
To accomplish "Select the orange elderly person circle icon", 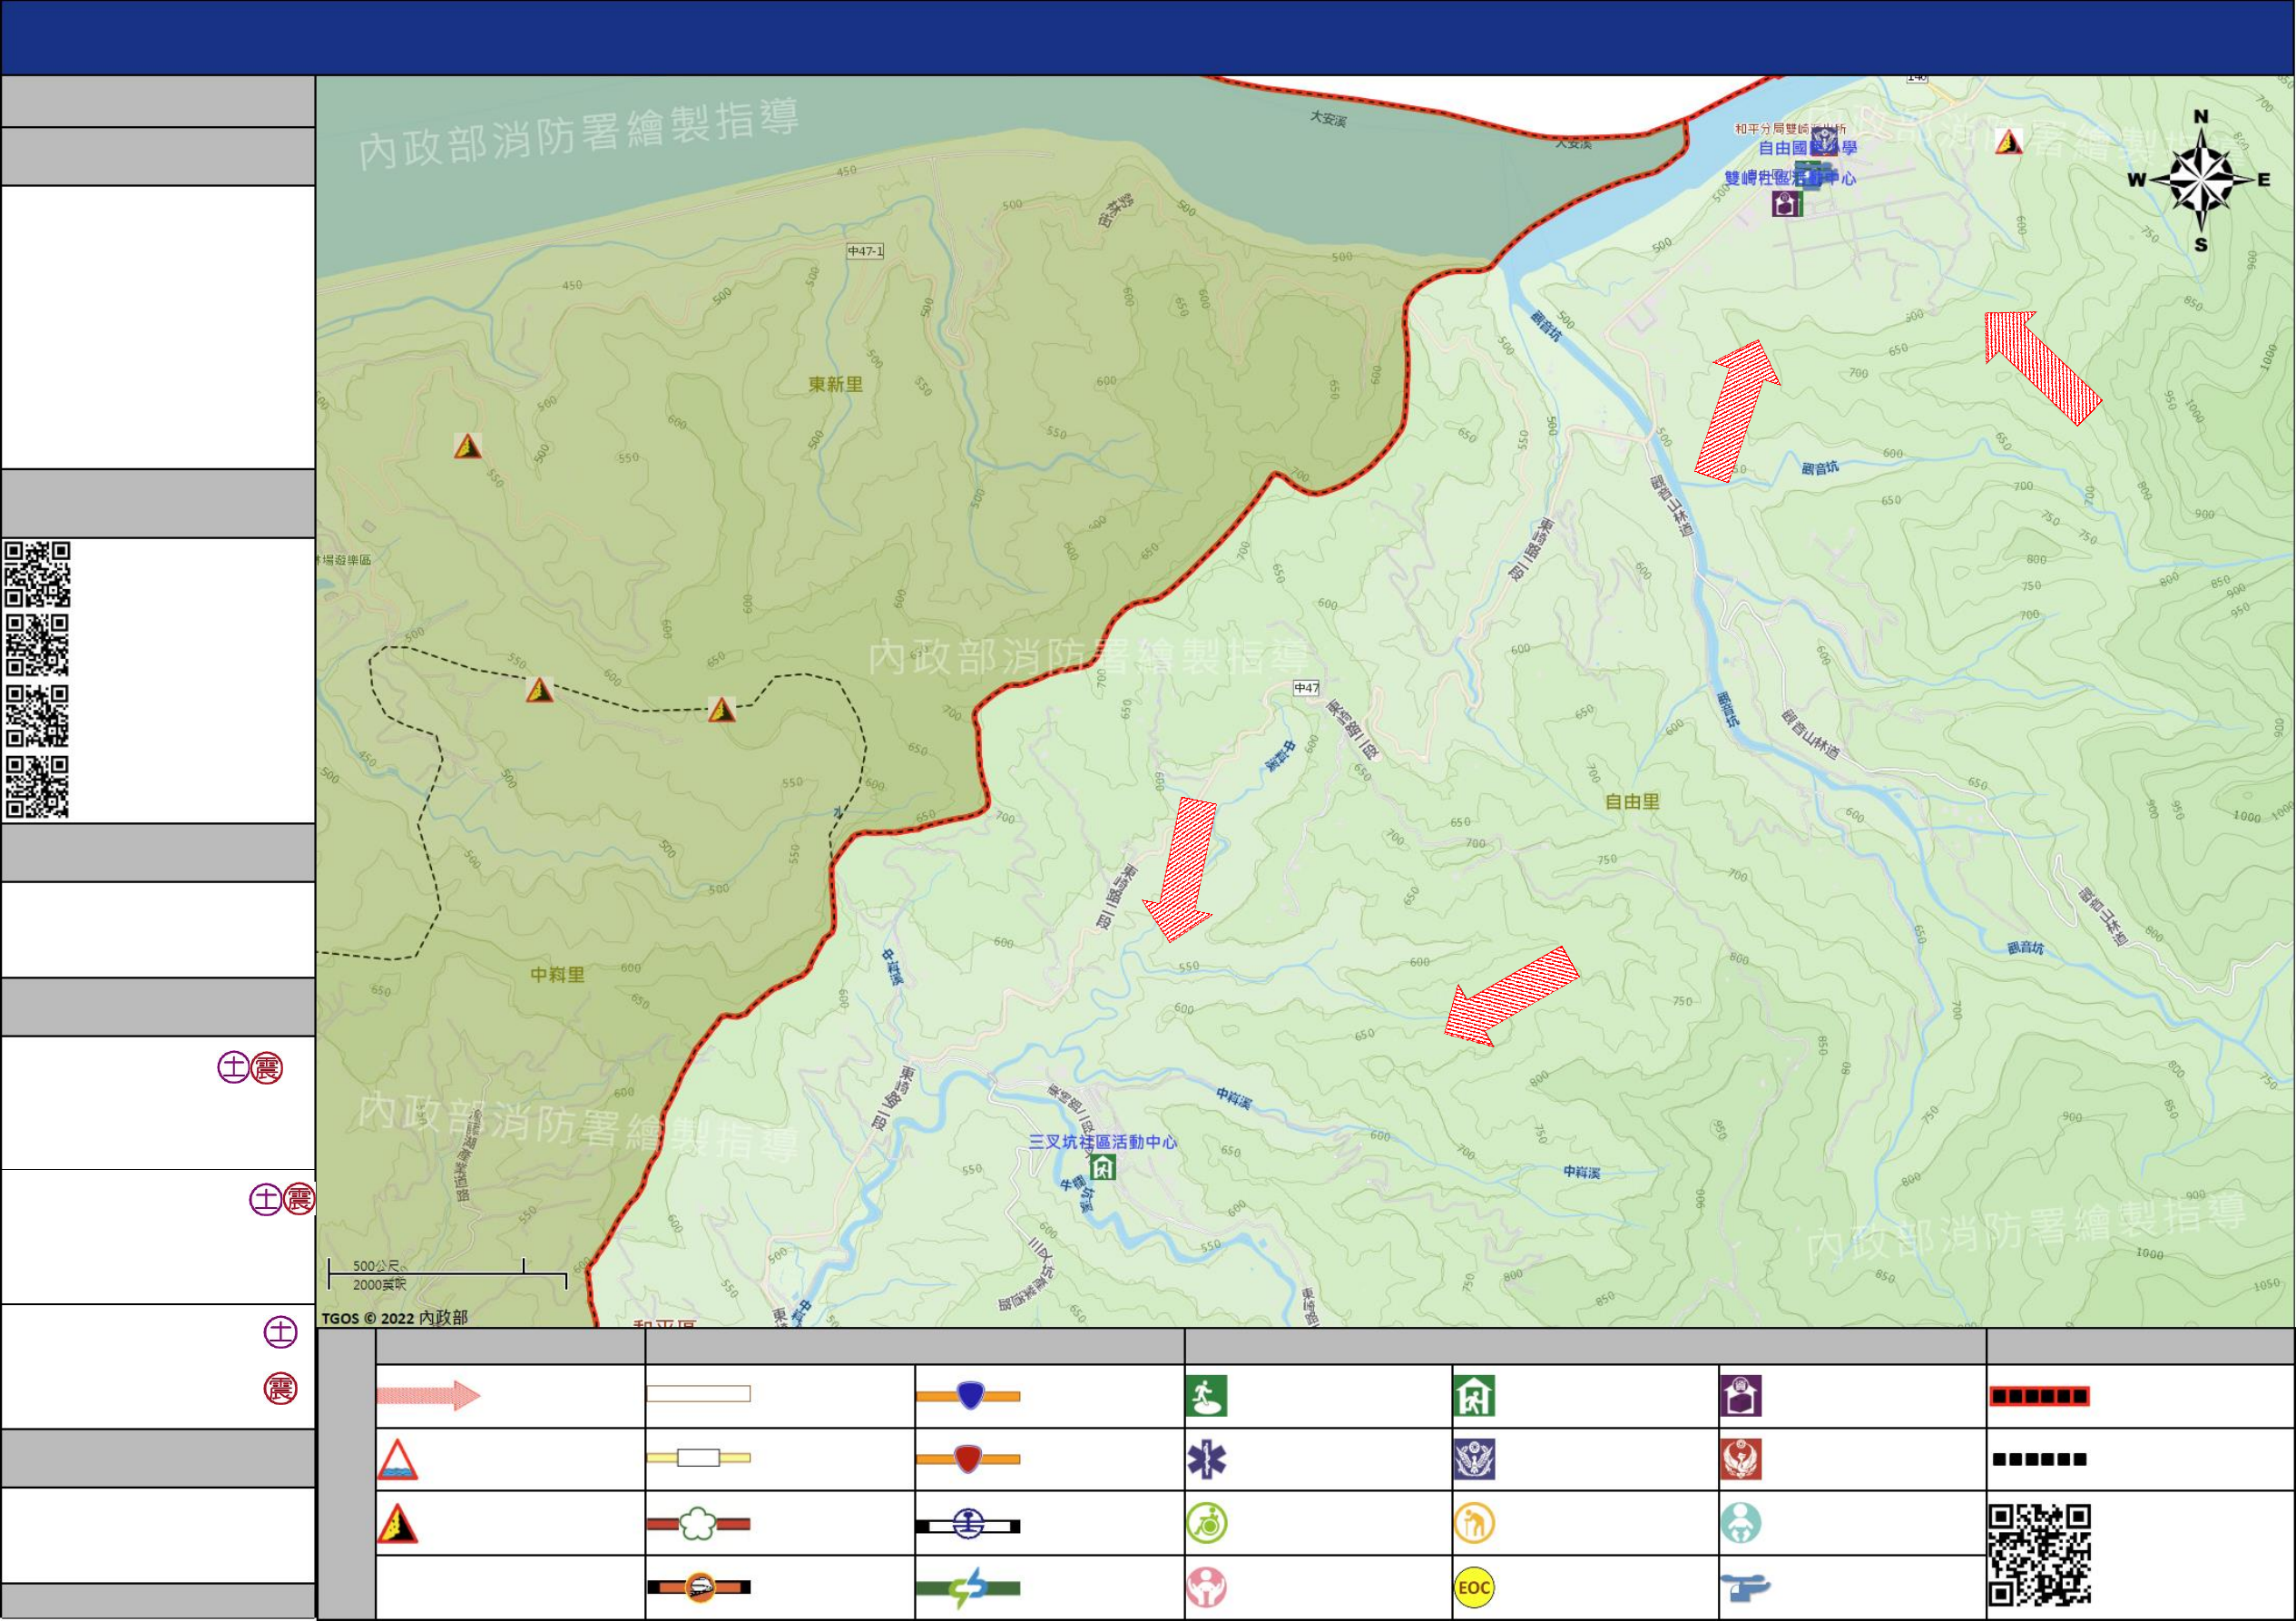I will 1475,1524.
